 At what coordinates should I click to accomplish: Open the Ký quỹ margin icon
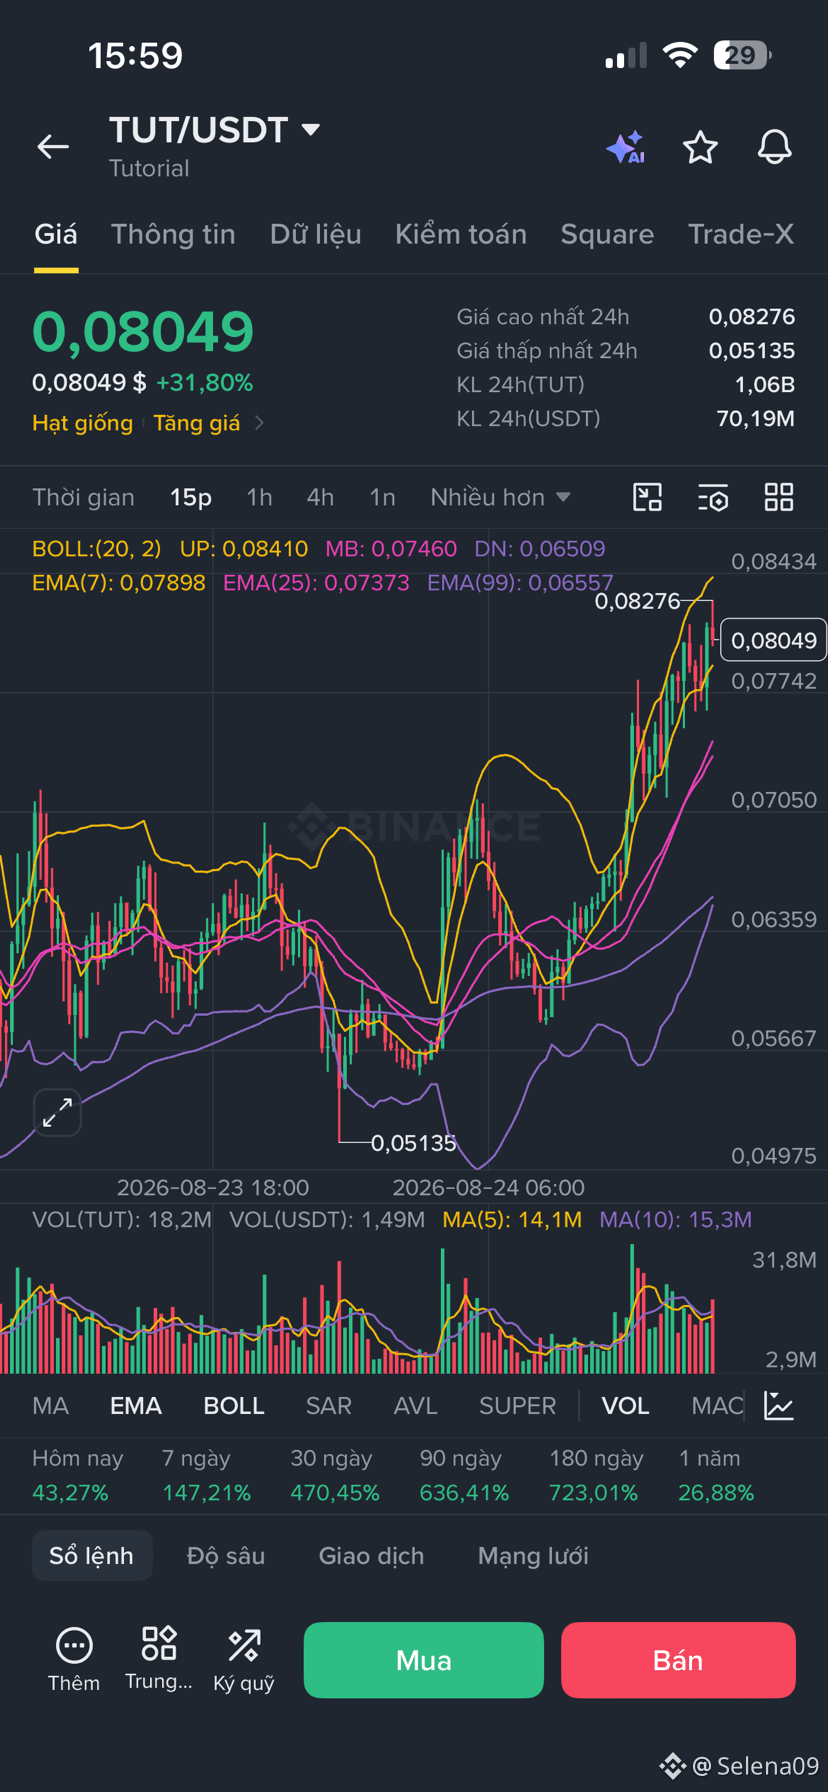(244, 1660)
